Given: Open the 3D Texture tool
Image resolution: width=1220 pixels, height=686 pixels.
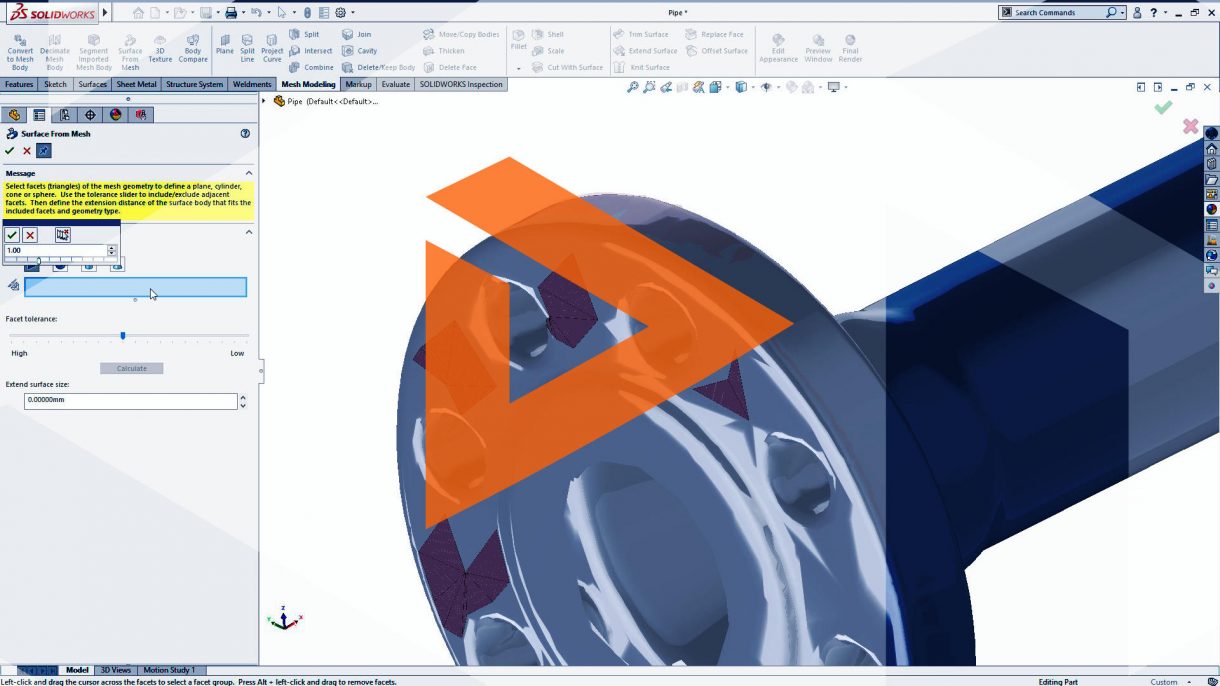Looking at the screenshot, I should pyautogui.click(x=160, y=47).
